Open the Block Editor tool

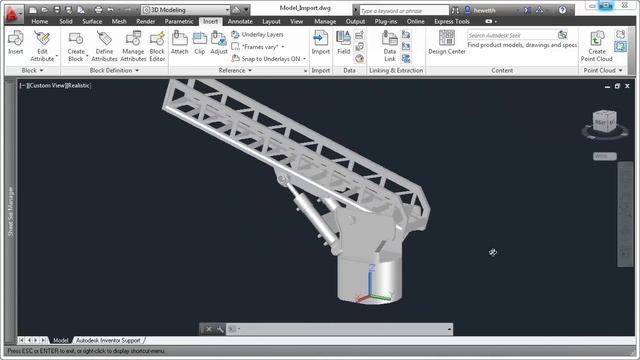pos(157,46)
